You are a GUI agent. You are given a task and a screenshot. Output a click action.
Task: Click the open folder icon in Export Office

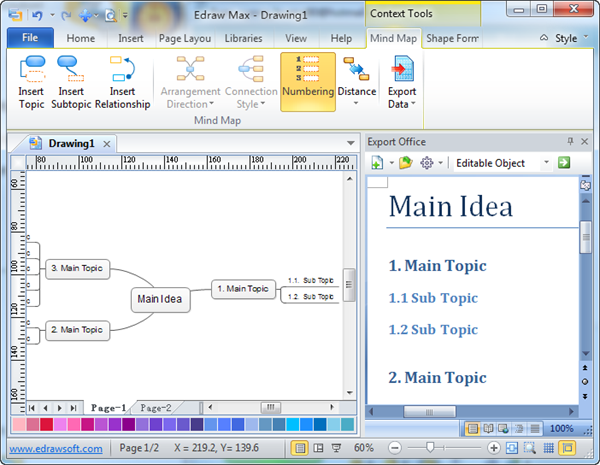click(x=405, y=163)
